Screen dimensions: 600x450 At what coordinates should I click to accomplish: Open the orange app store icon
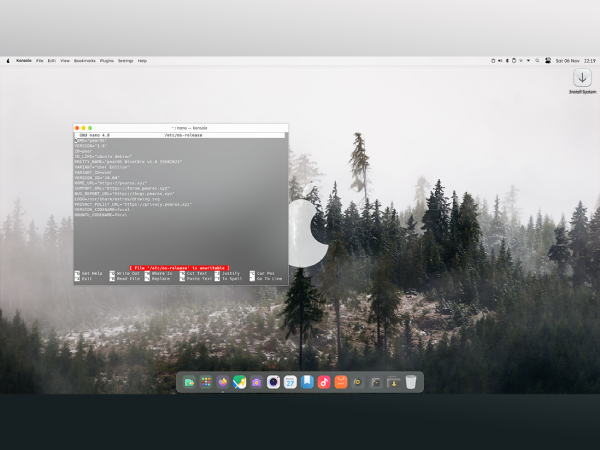click(341, 382)
